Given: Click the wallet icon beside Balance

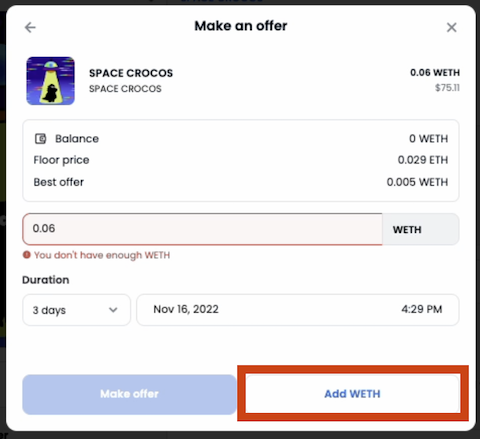Looking at the screenshot, I should coord(40,138).
